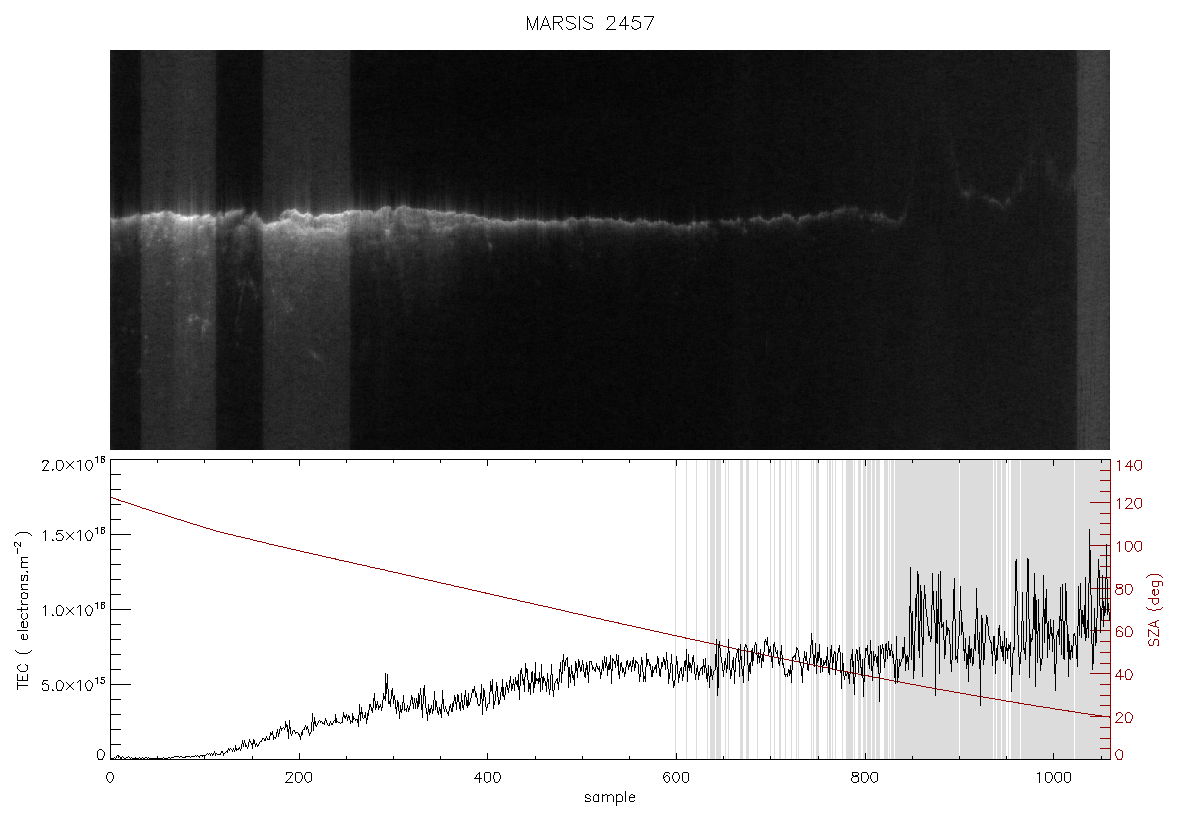Click the 2.0×10¹⁶ TEC tick label
The height and width of the screenshot is (830, 1180).
[x=74, y=464]
